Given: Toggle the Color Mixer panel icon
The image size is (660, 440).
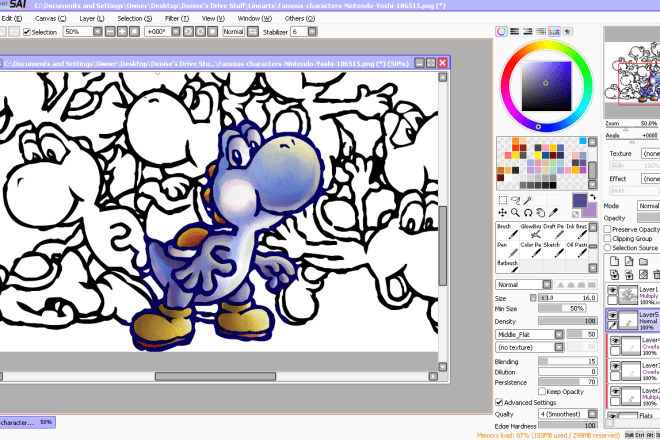Looking at the screenshot, I should 541,32.
